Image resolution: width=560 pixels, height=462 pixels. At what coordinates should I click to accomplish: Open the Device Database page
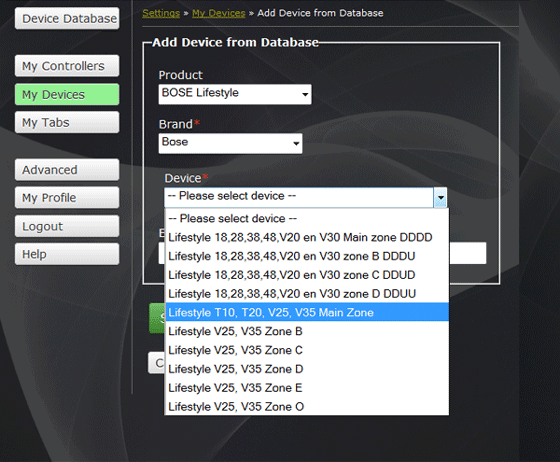point(67,19)
